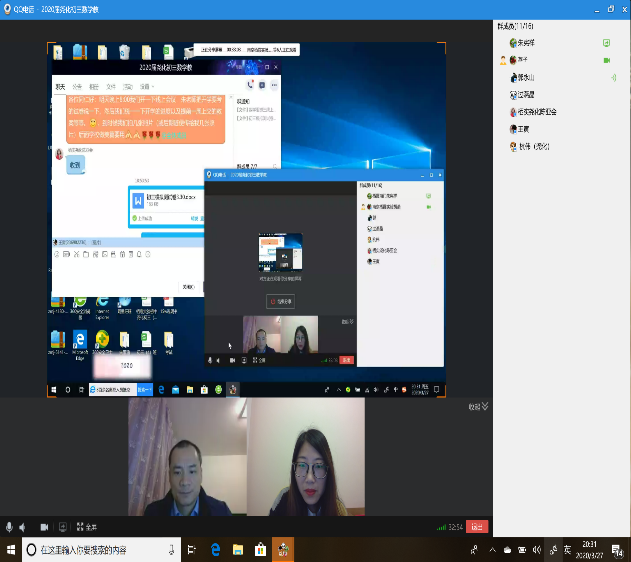The image size is (631, 562).
Task: Open File Explorer from the taskbar
Action: pyautogui.click(x=238, y=550)
